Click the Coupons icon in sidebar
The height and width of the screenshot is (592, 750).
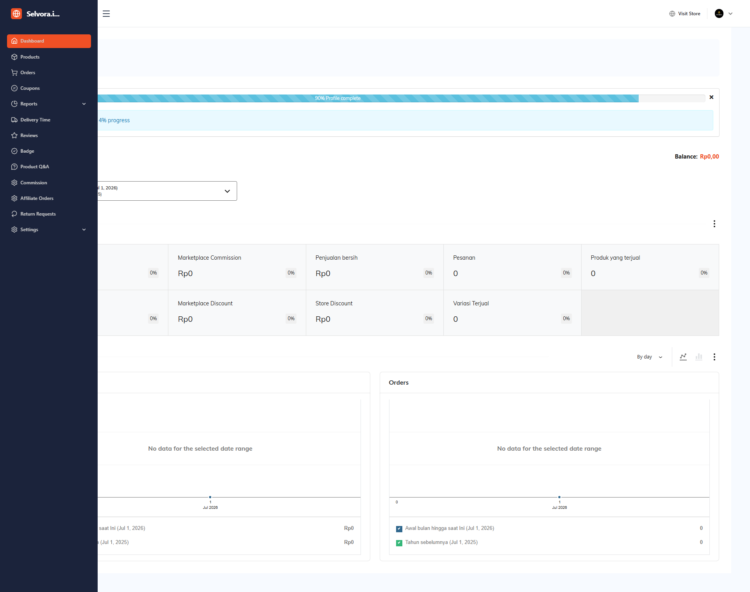click(x=14, y=88)
